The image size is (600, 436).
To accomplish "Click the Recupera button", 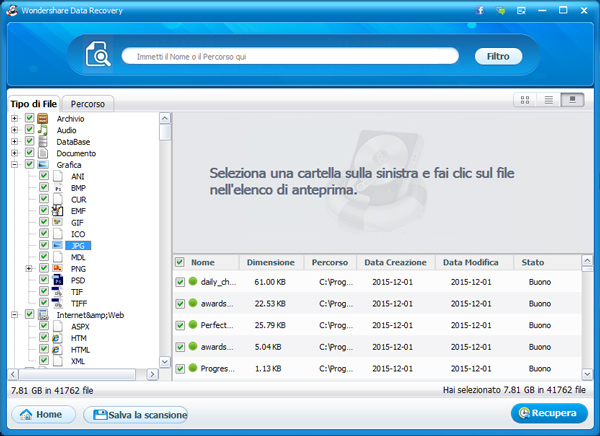I will coord(549,413).
